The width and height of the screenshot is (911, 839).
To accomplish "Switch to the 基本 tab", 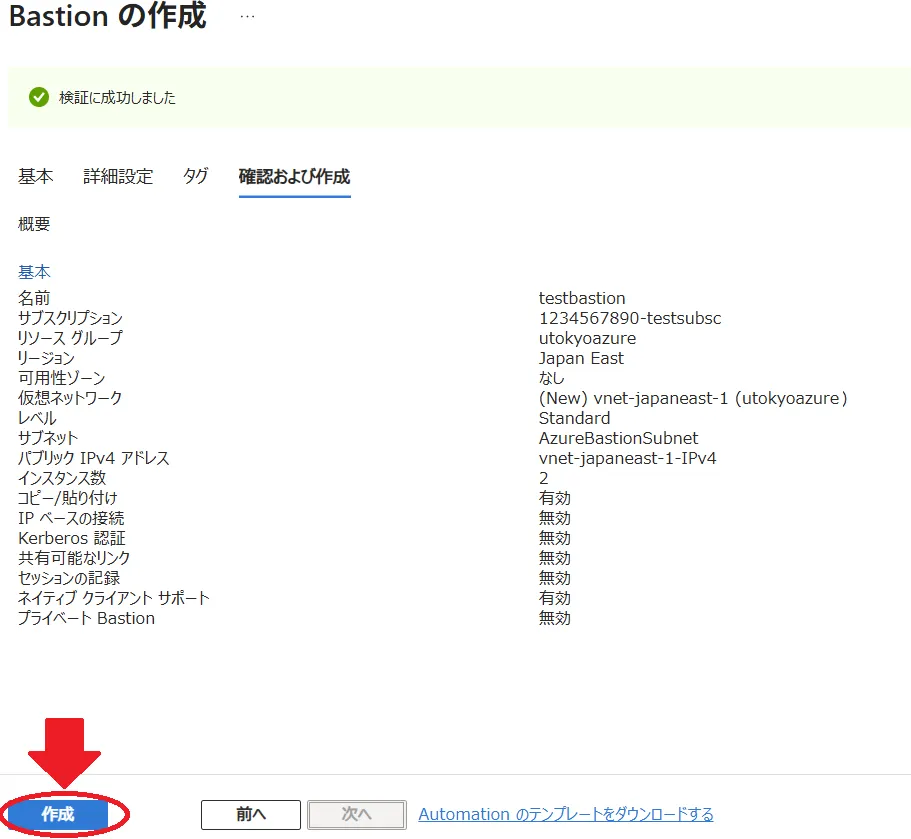I will click(x=36, y=176).
